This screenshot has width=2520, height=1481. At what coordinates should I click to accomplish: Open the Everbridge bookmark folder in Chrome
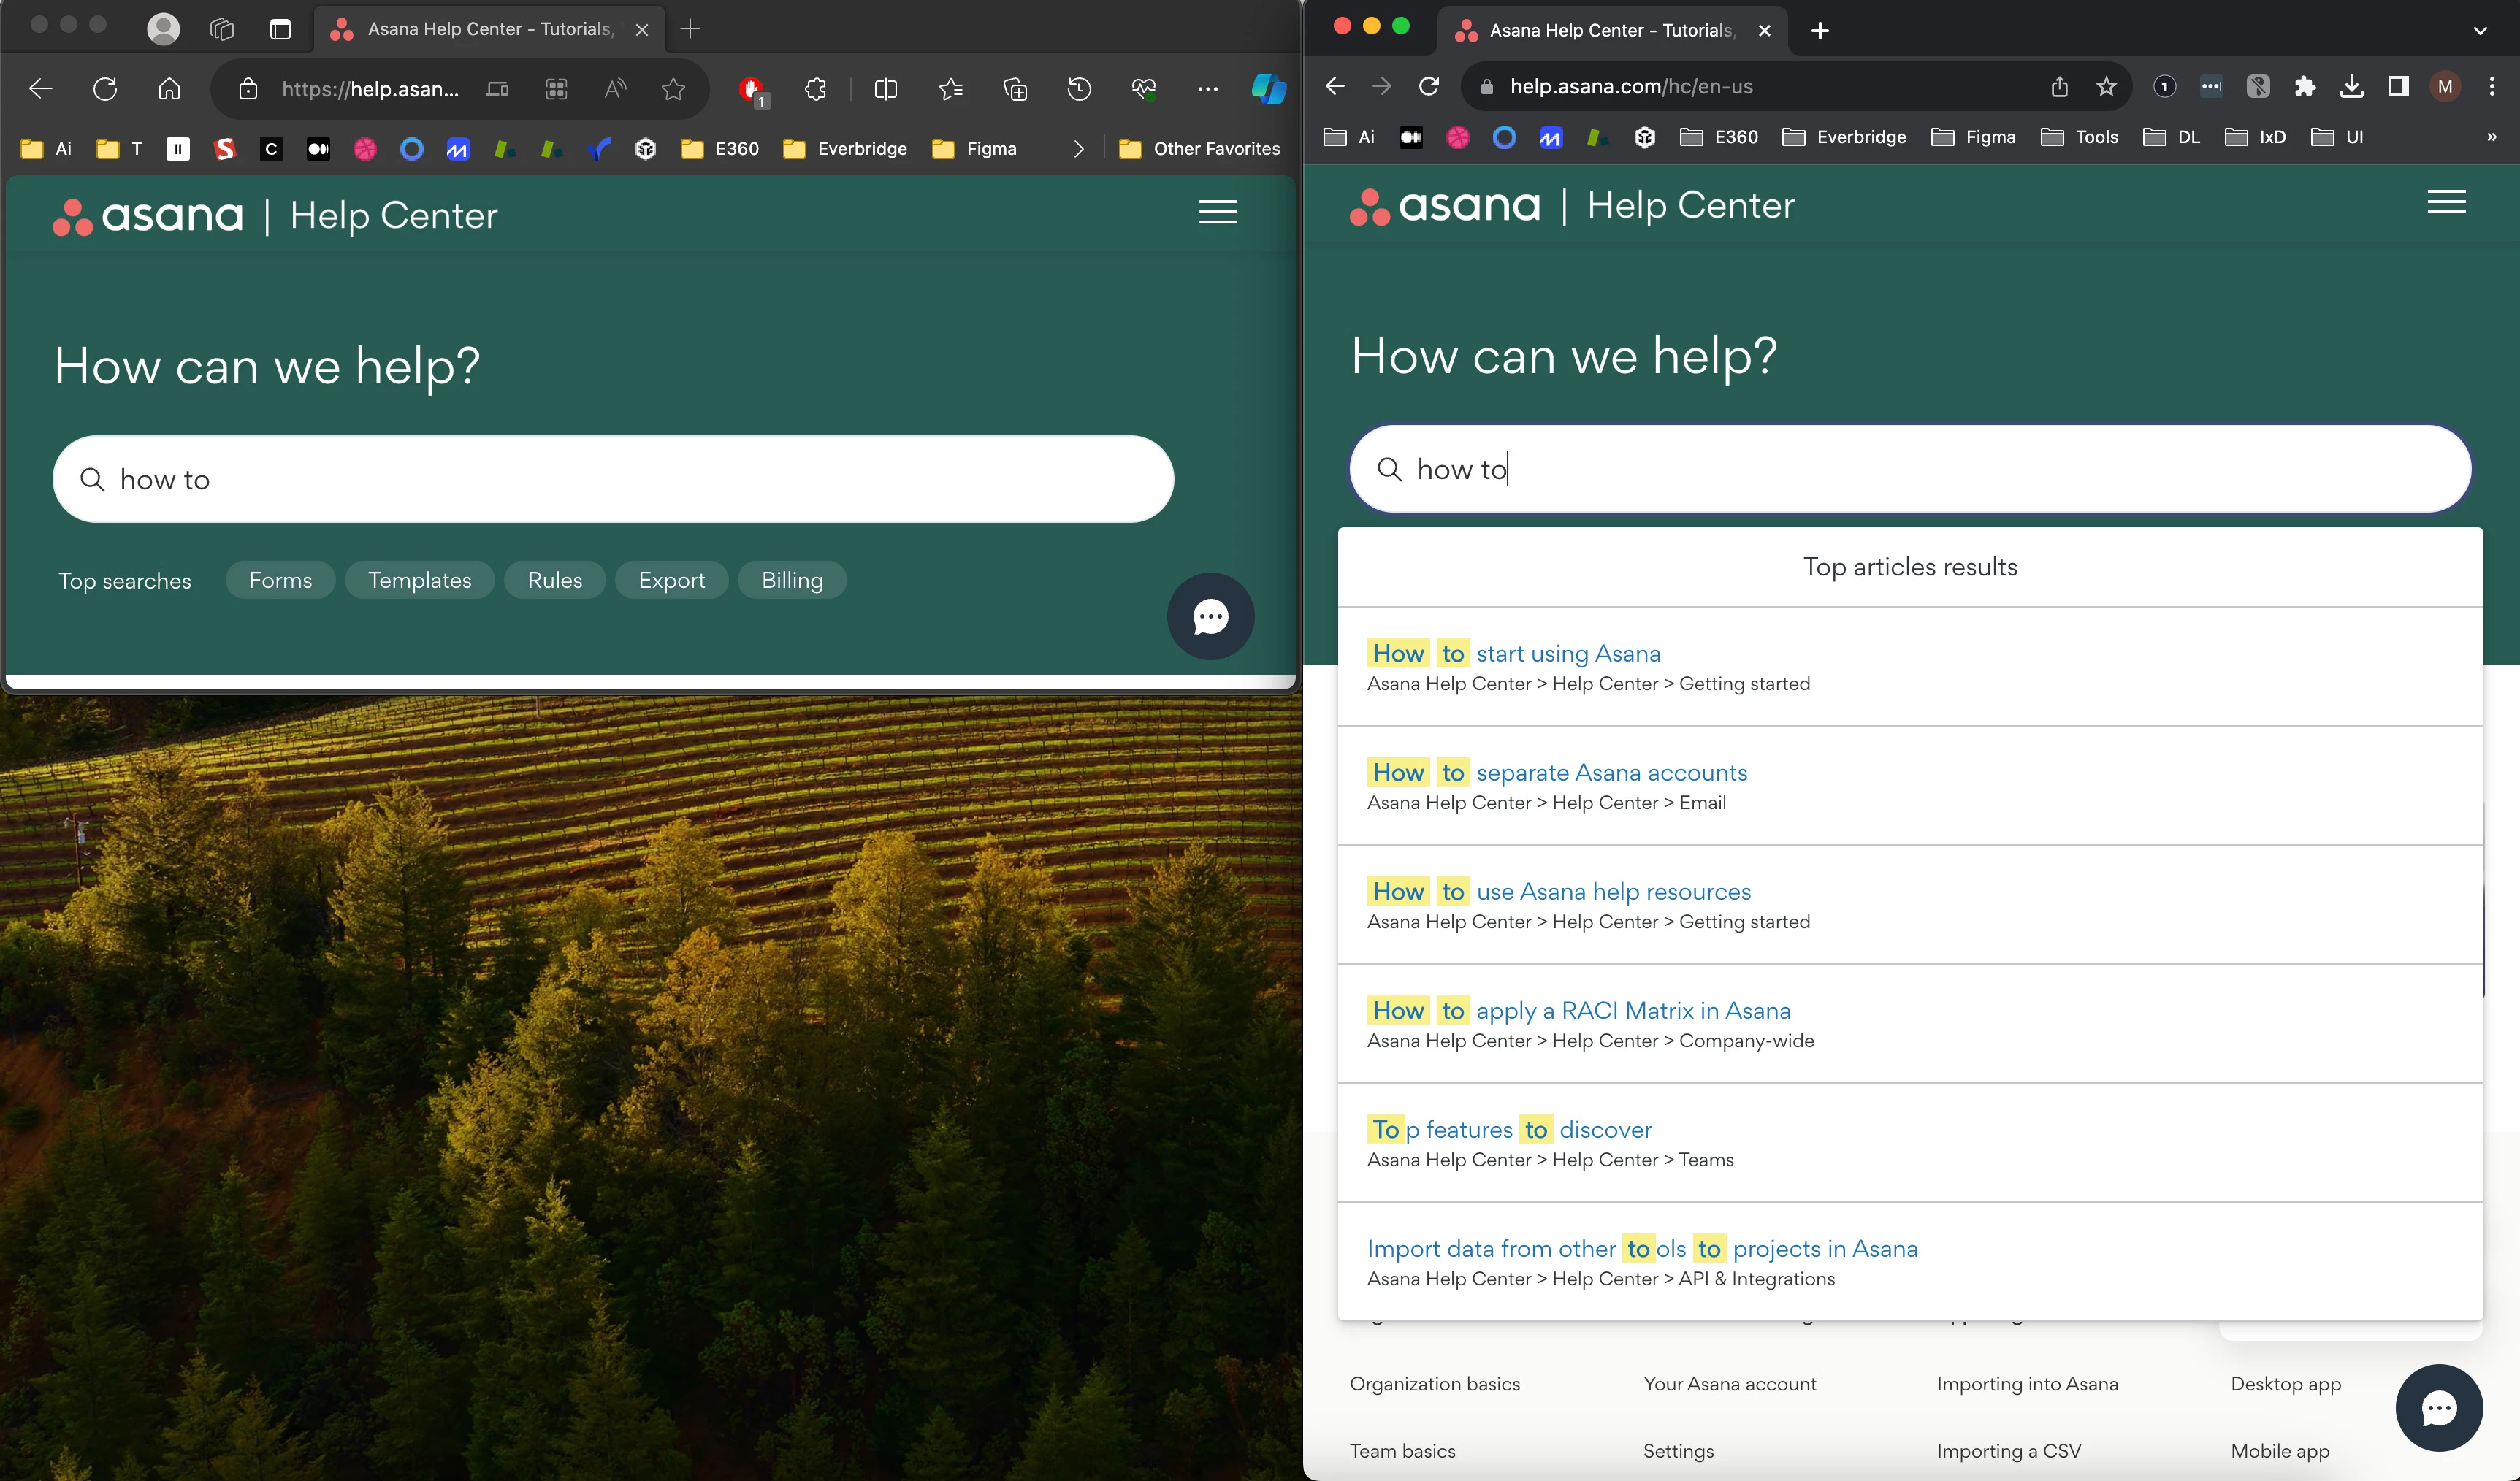tap(1844, 137)
